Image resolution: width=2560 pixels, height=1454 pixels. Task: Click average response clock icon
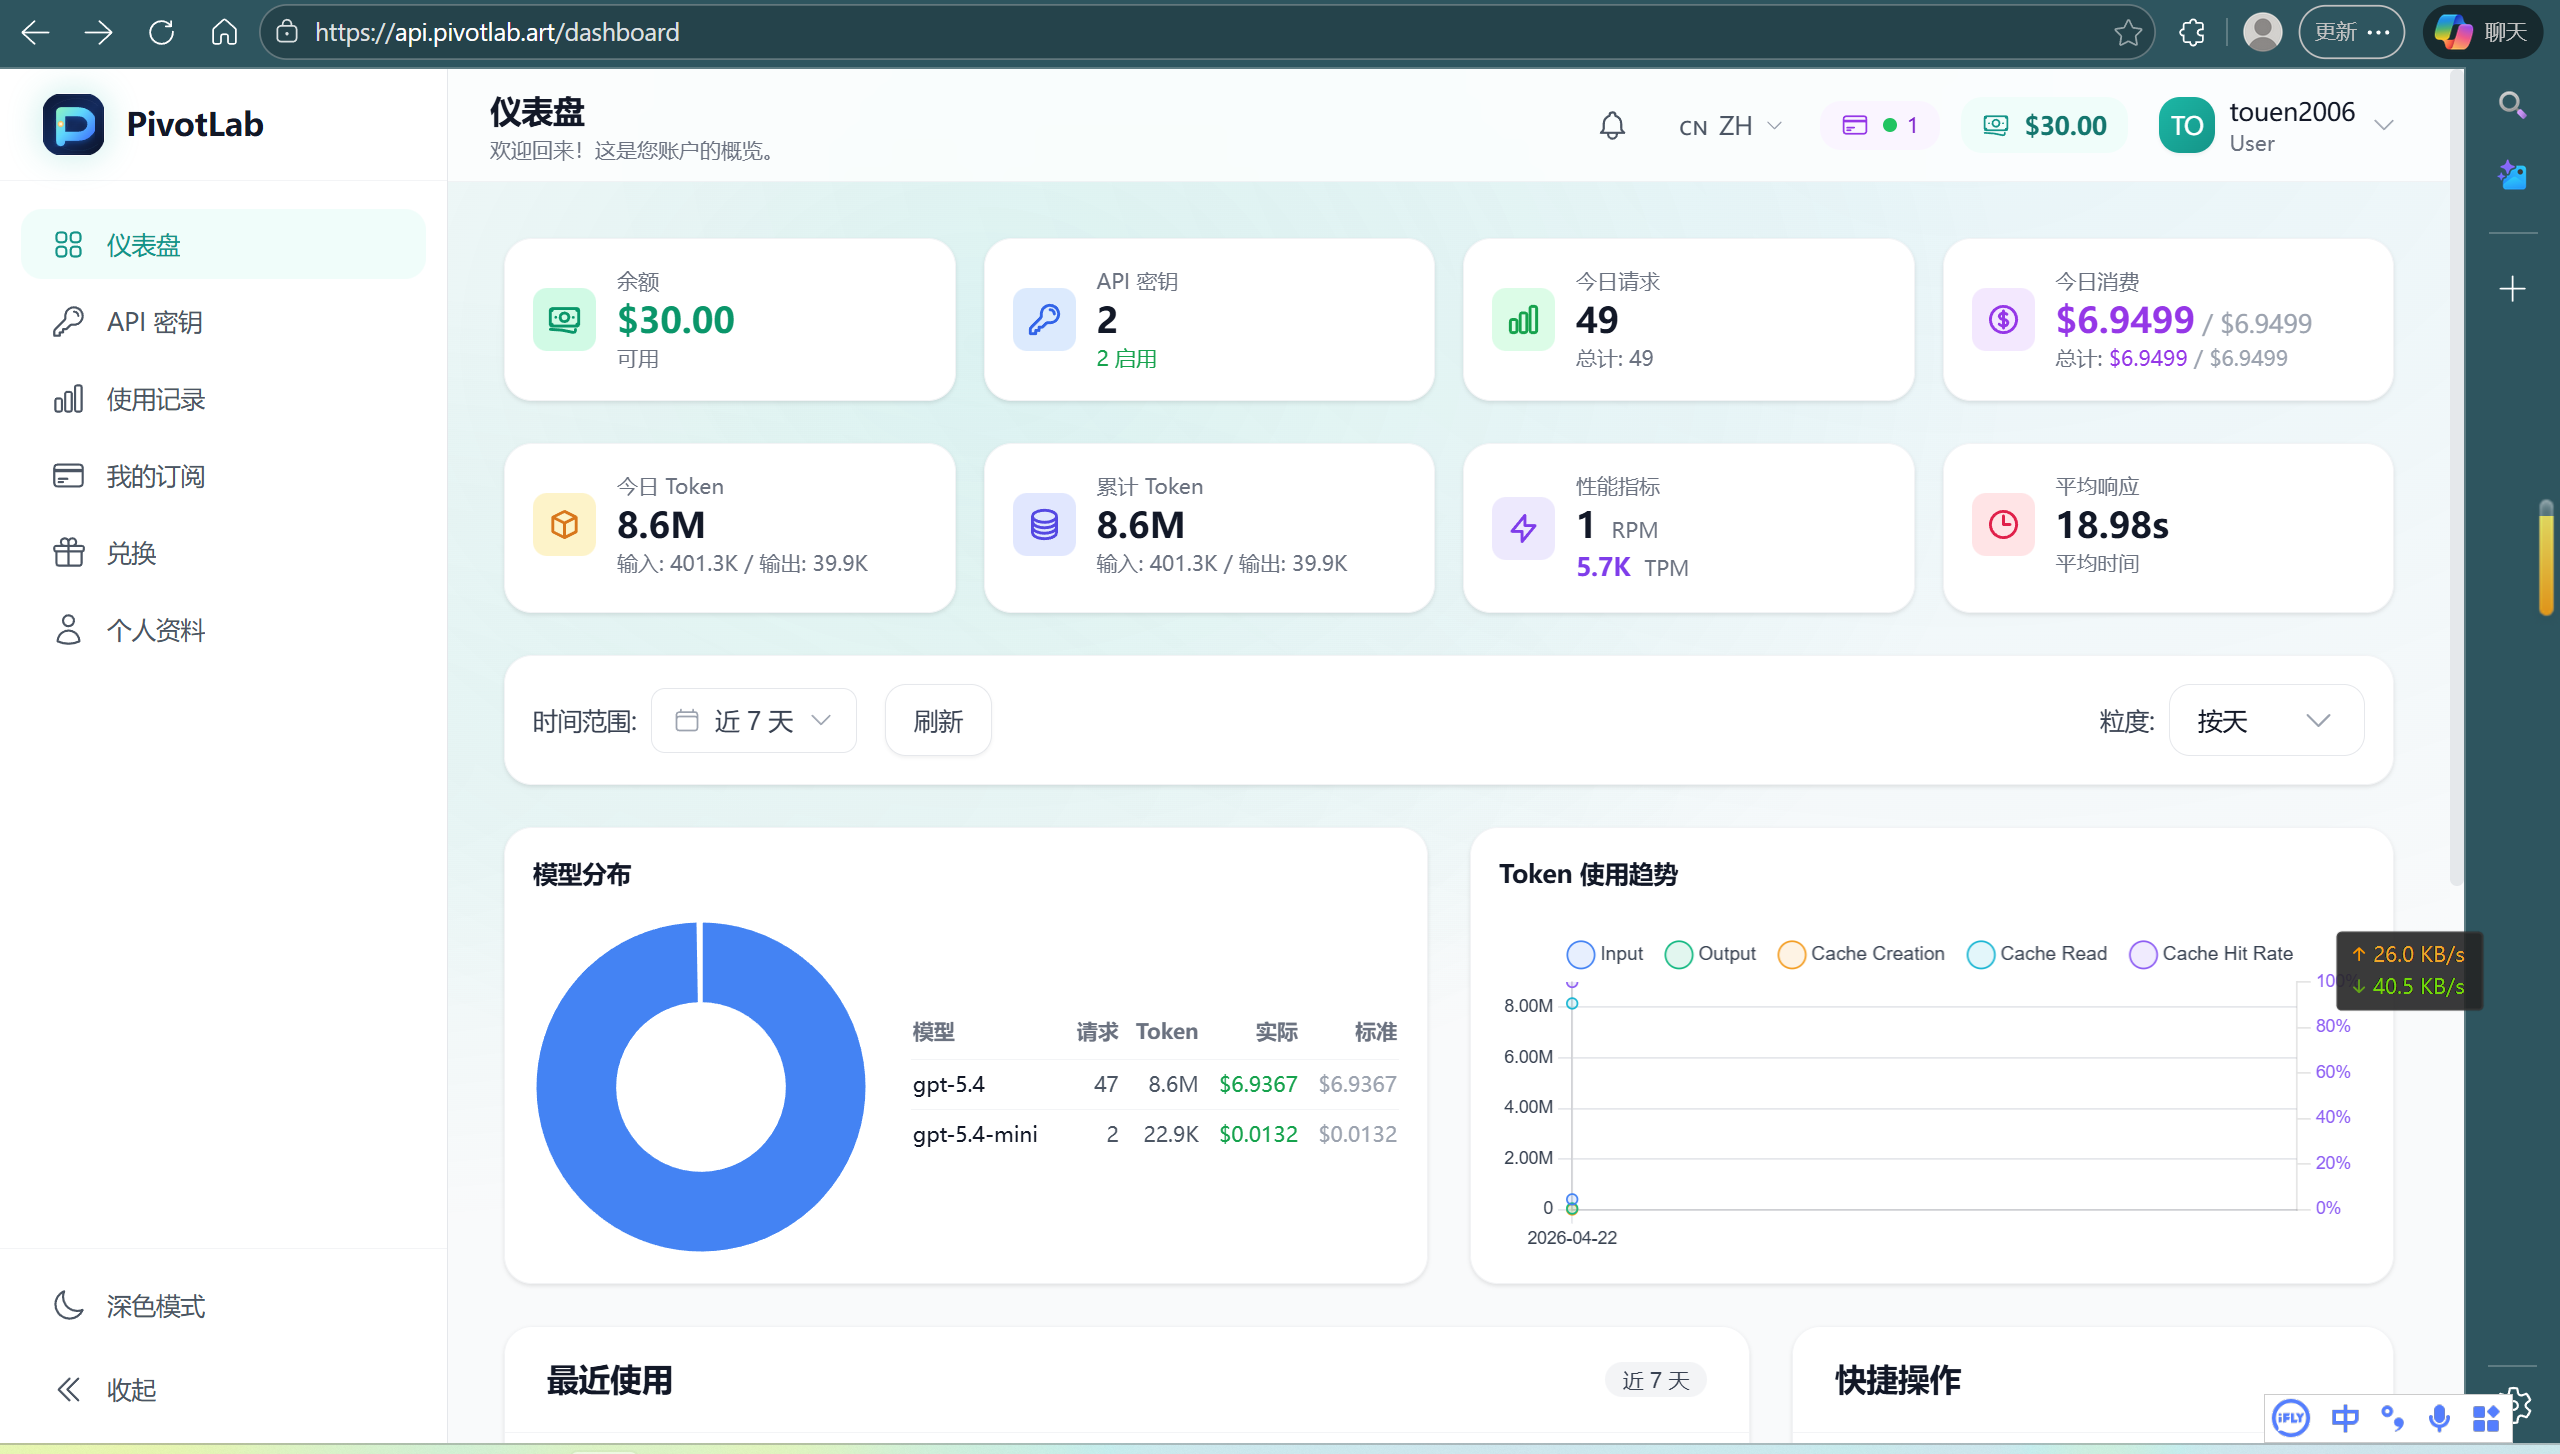[x=2003, y=525]
